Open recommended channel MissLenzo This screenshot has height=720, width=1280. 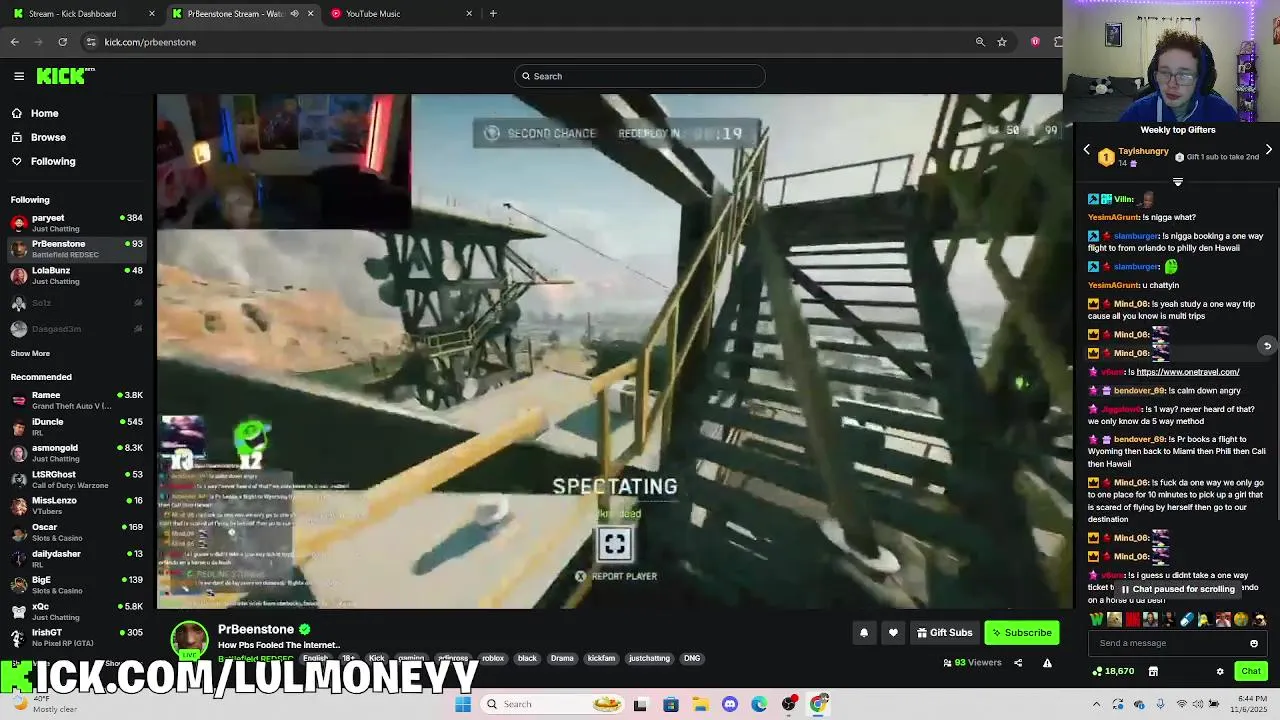click(x=76, y=506)
